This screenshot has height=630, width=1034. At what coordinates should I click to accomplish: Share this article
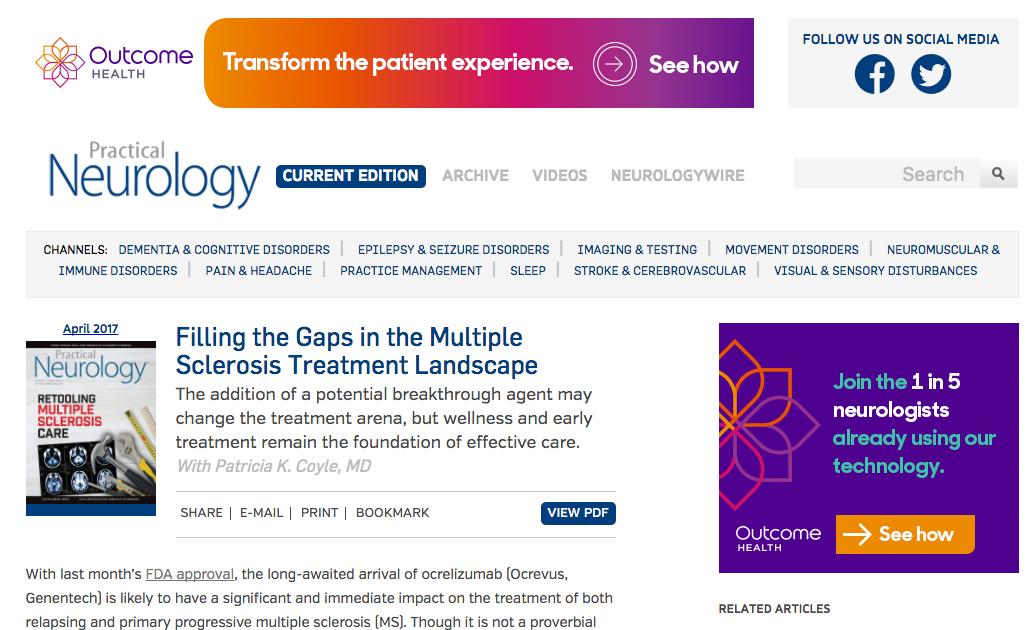pos(201,513)
